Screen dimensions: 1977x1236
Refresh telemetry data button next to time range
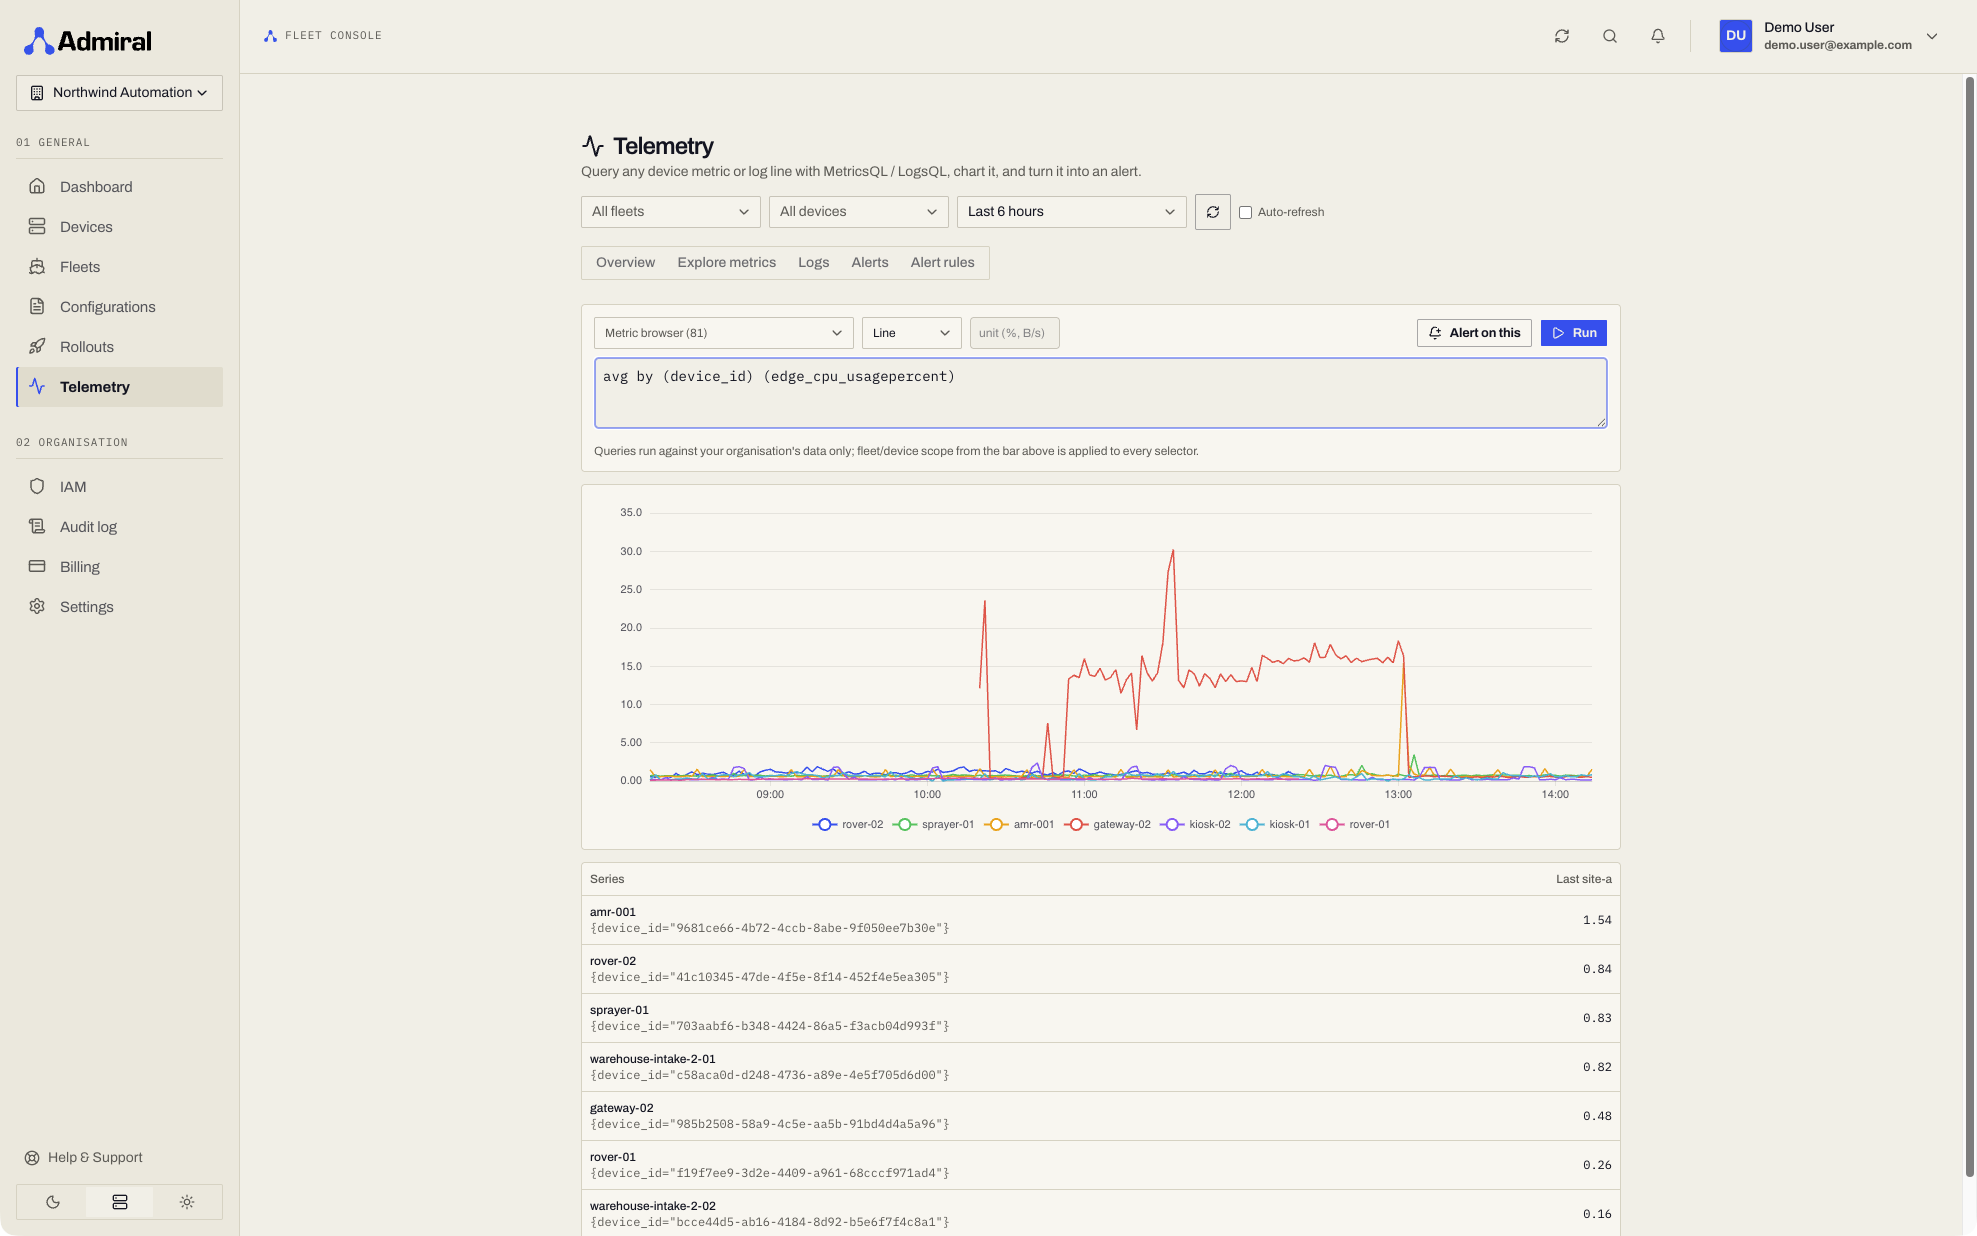[1213, 212]
